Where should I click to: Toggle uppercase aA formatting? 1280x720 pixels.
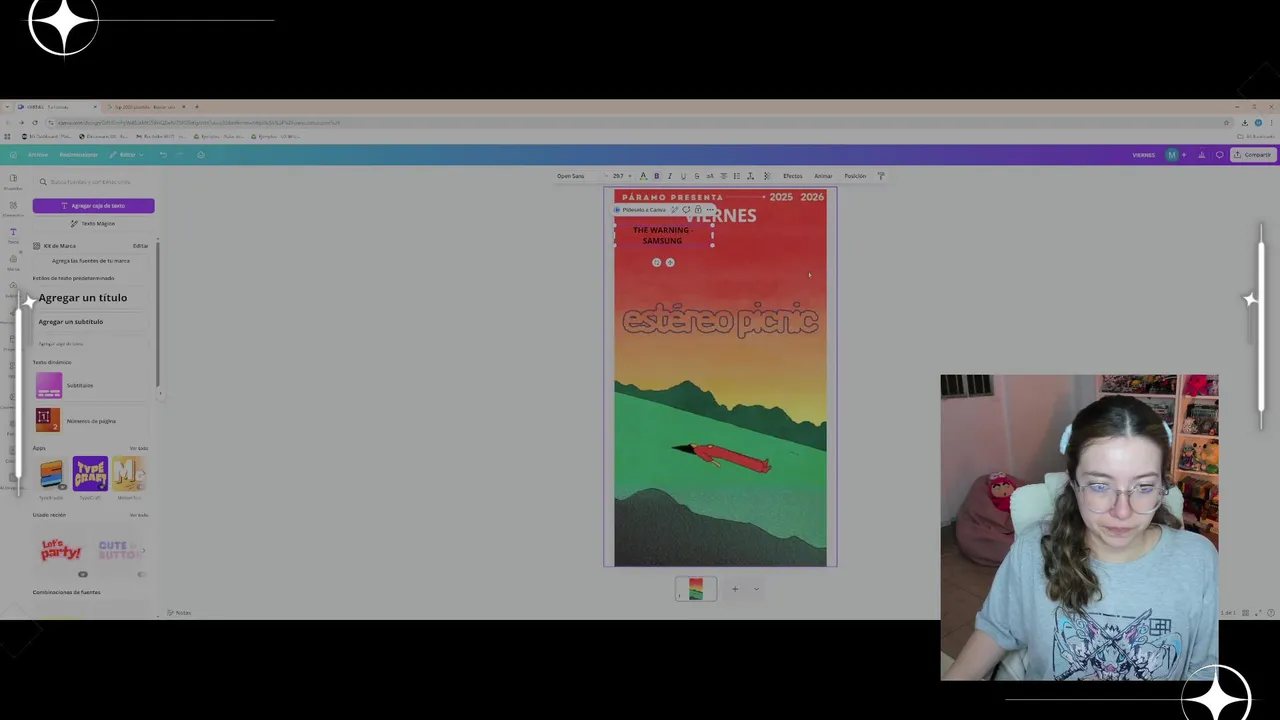710,176
